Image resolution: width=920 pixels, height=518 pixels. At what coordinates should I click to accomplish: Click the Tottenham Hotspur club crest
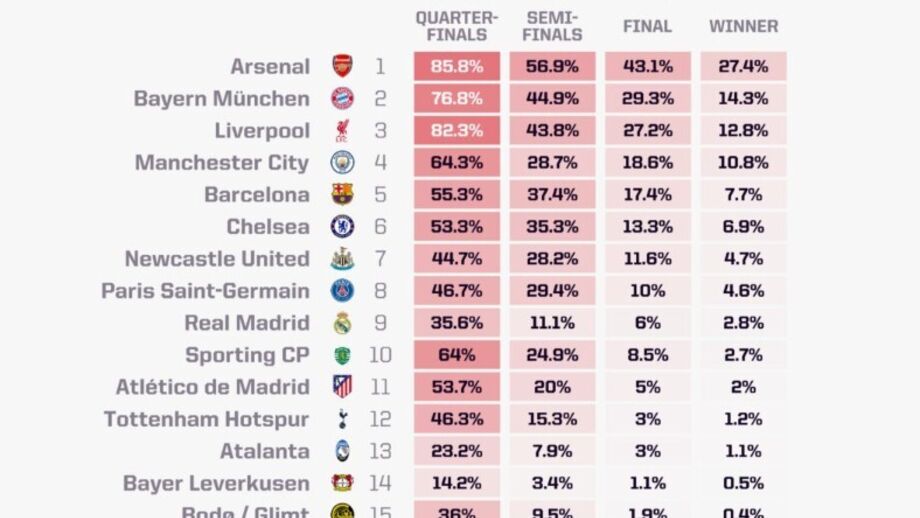point(342,419)
